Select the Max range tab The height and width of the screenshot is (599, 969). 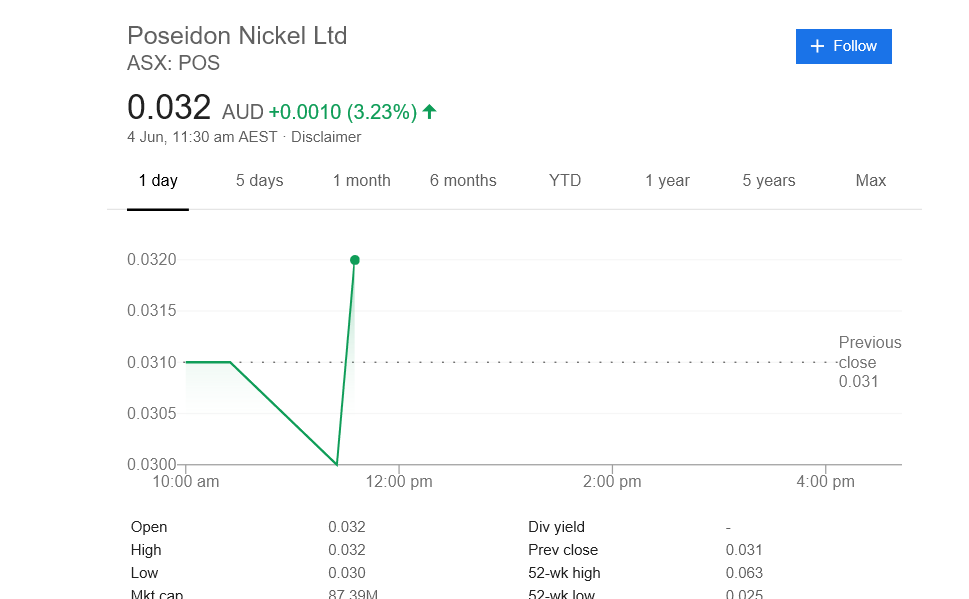[871, 181]
